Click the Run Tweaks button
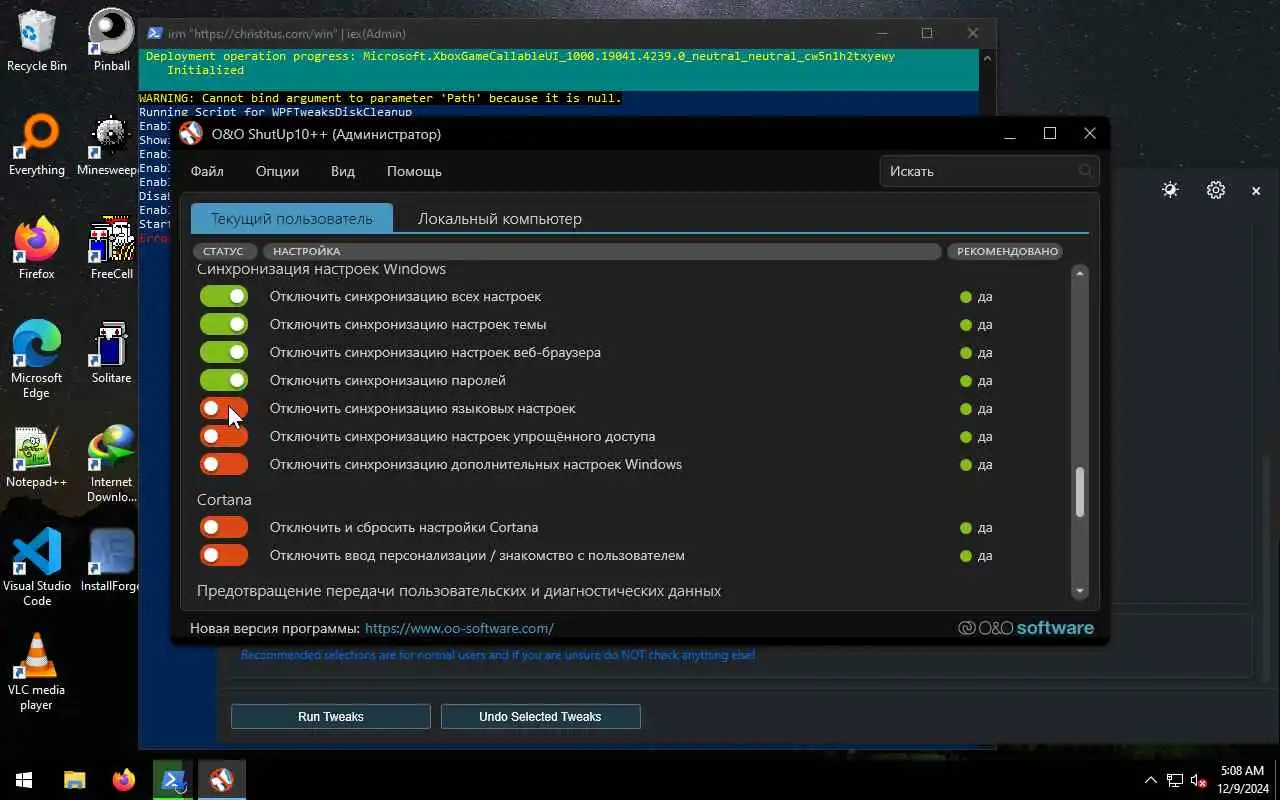 tap(331, 716)
